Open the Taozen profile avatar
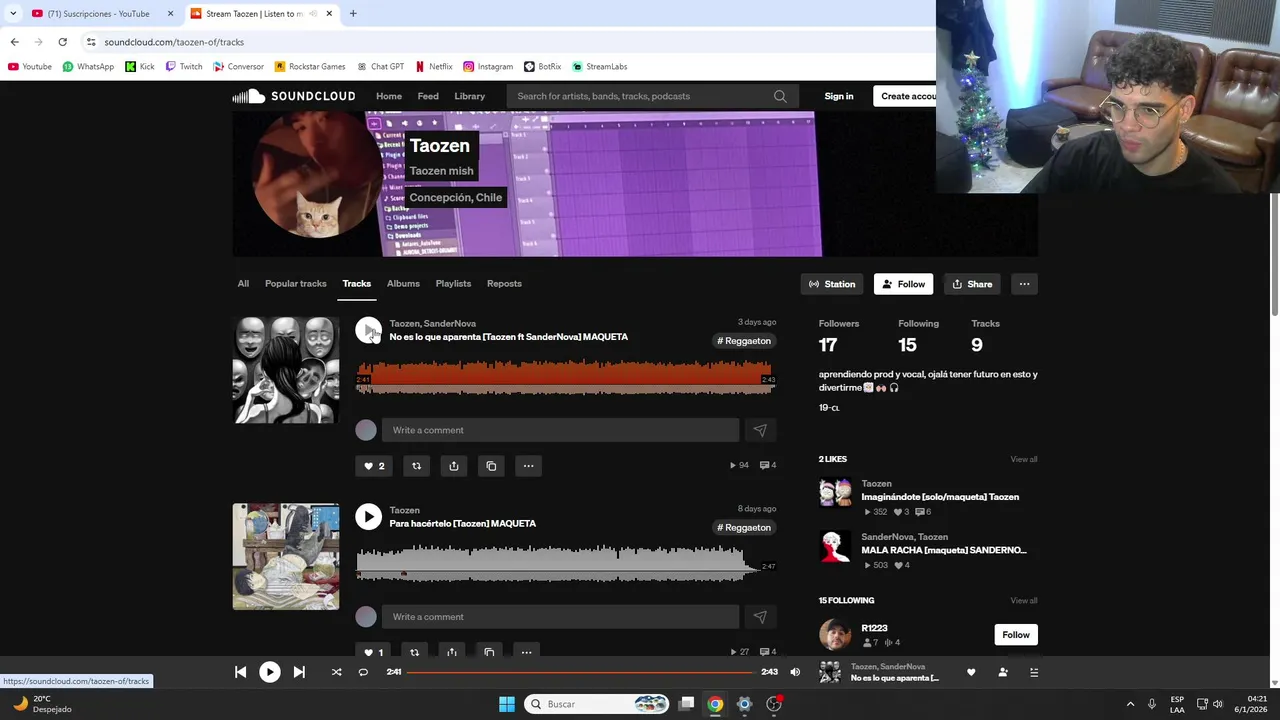The height and width of the screenshot is (720, 1280). pos(316,176)
